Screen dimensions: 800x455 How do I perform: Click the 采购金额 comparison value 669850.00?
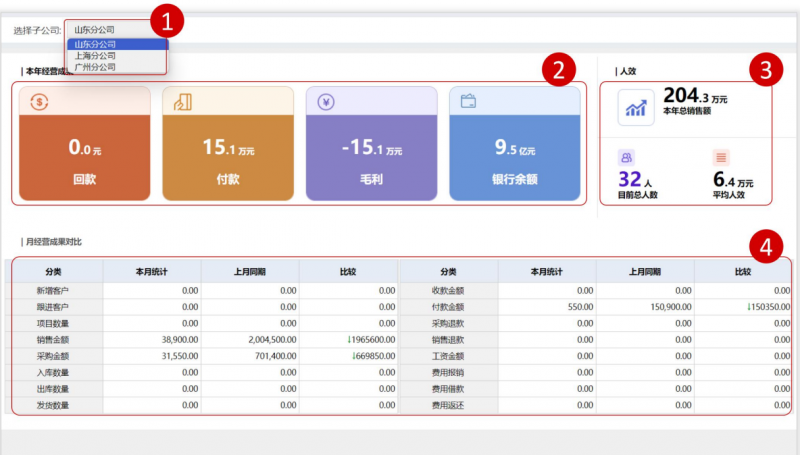pyautogui.click(x=372, y=356)
